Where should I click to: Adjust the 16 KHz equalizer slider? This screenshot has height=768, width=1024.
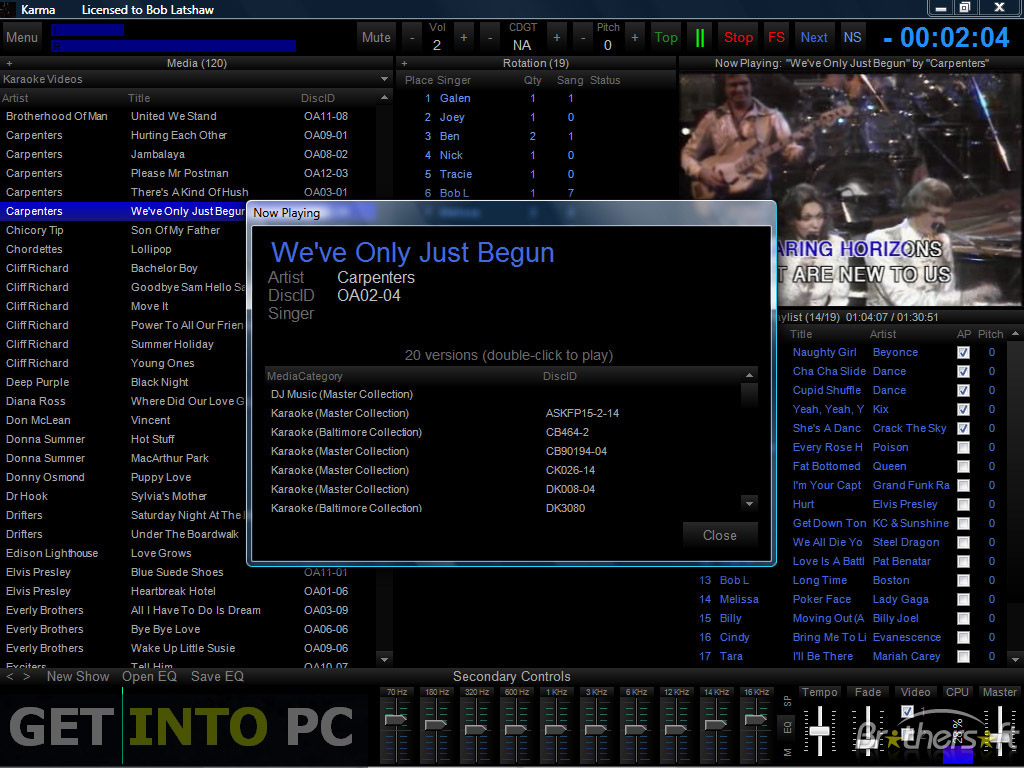click(756, 718)
